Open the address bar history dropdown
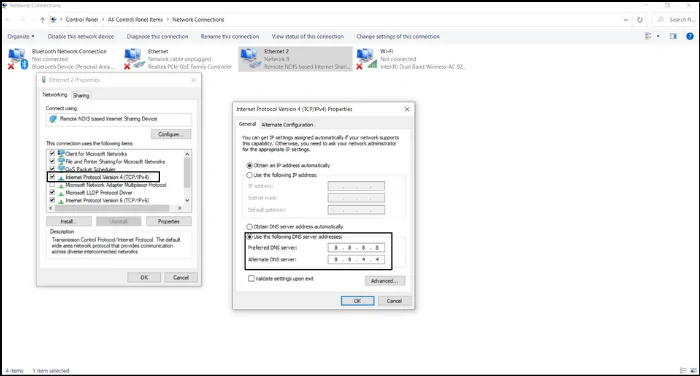This screenshot has width=700, height=376. pos(625,20)
